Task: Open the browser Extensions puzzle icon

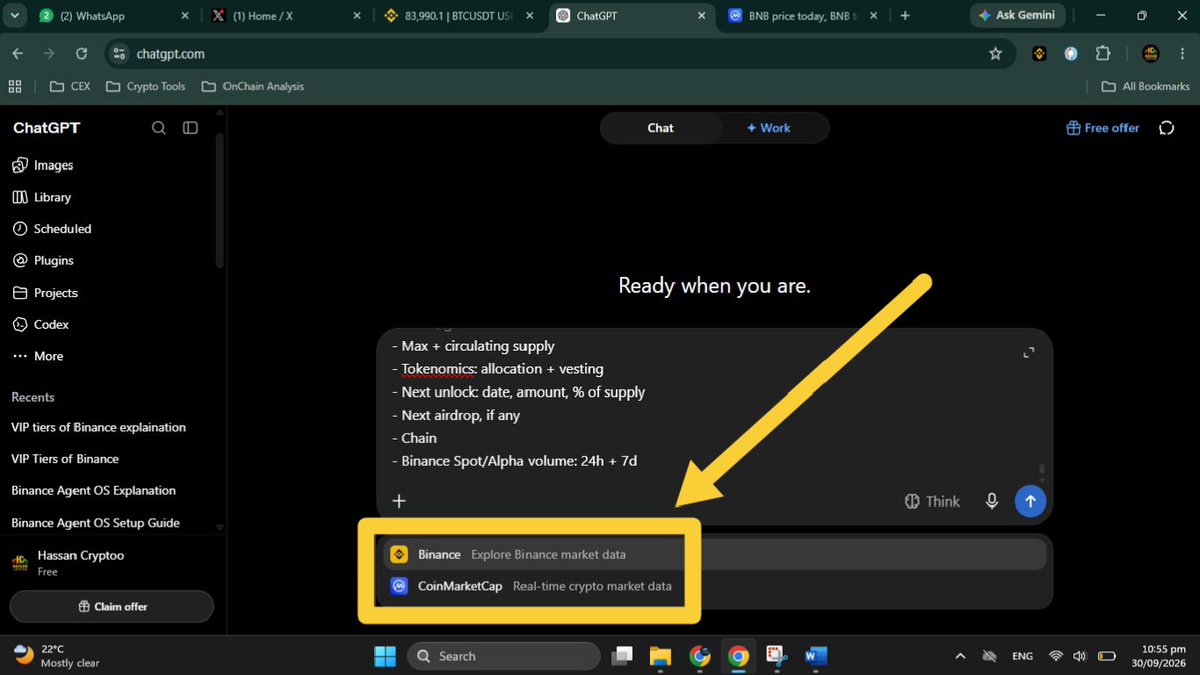Action: click(x=1103, y=54)
